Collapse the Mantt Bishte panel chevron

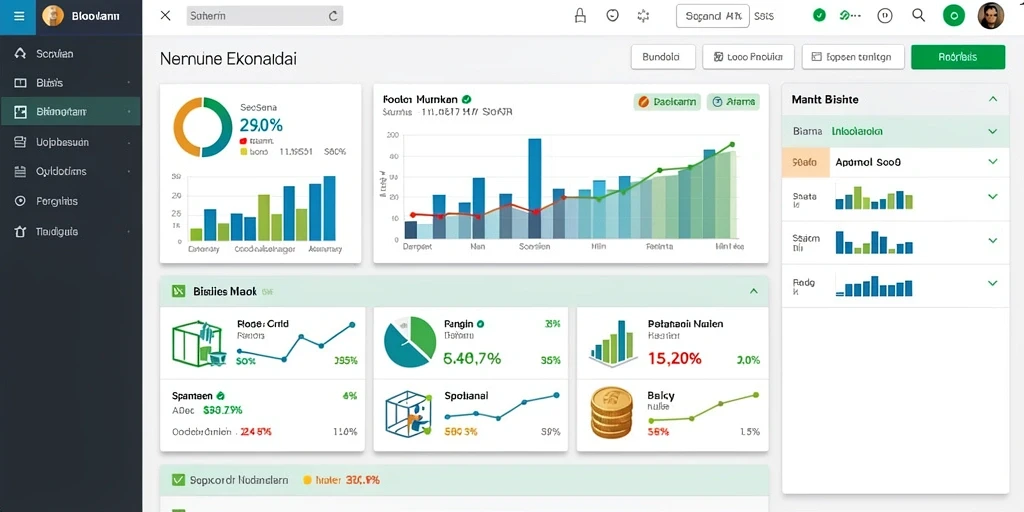click(x=993, y=99)
